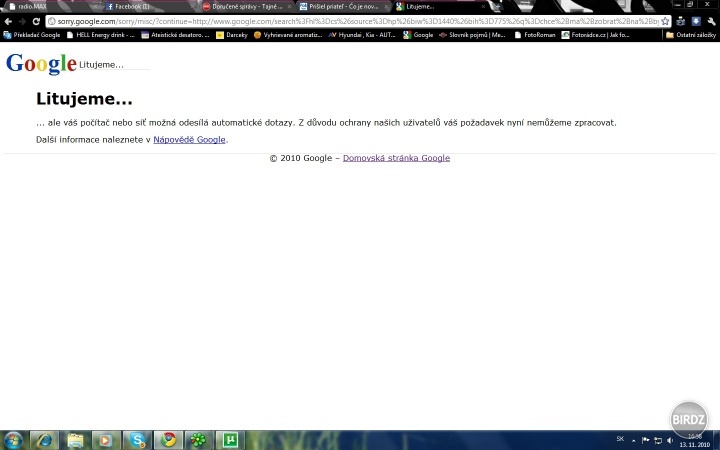Open the volume speaker tray icon
Viewport: 720px width, 450px height.
click(x=670, y=440)
